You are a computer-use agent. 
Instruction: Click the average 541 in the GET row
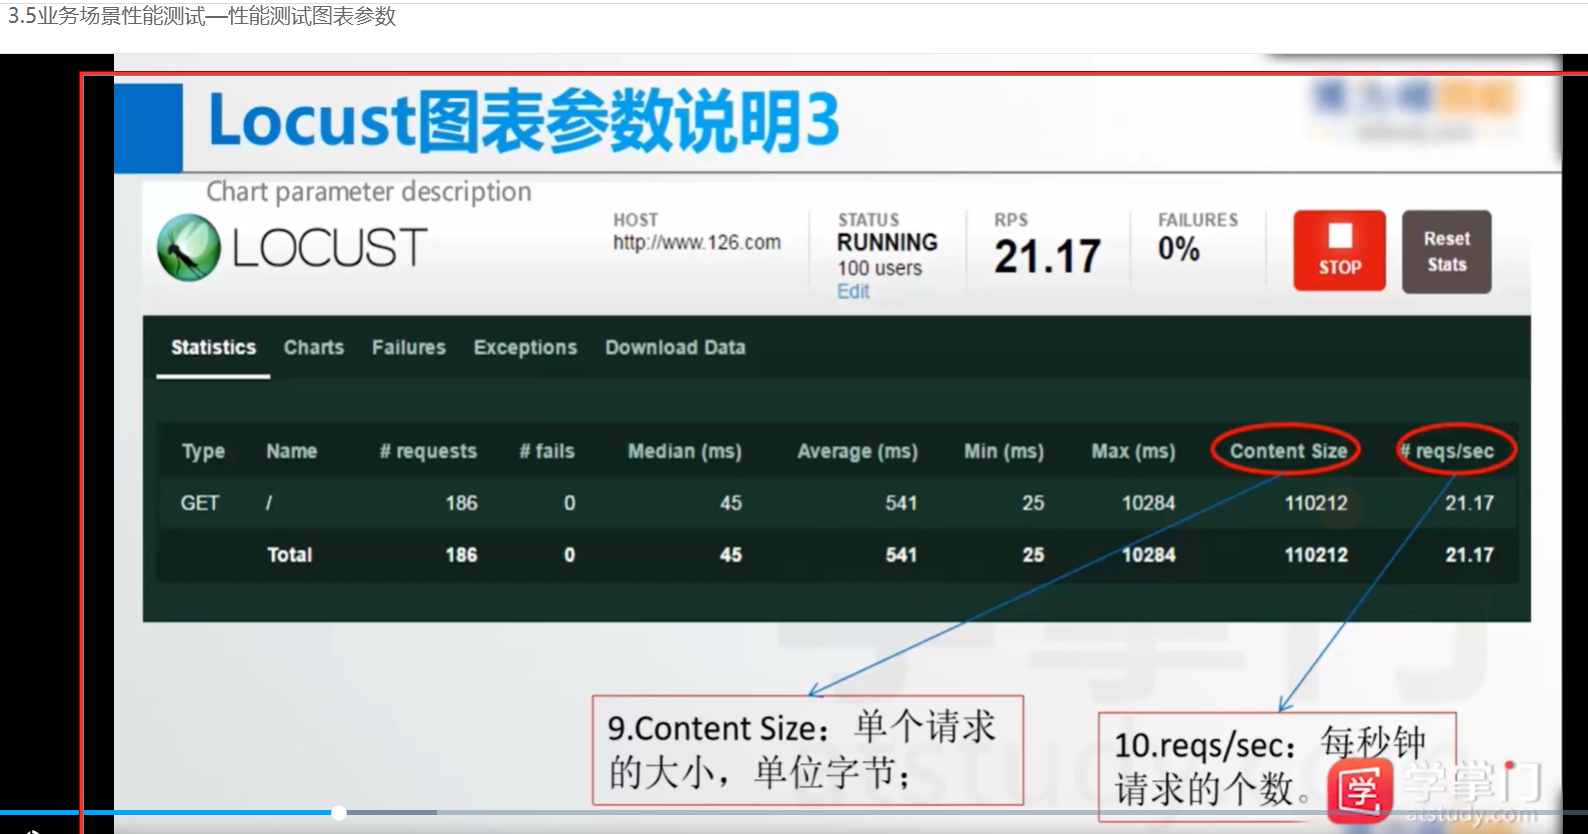(901, 503)
